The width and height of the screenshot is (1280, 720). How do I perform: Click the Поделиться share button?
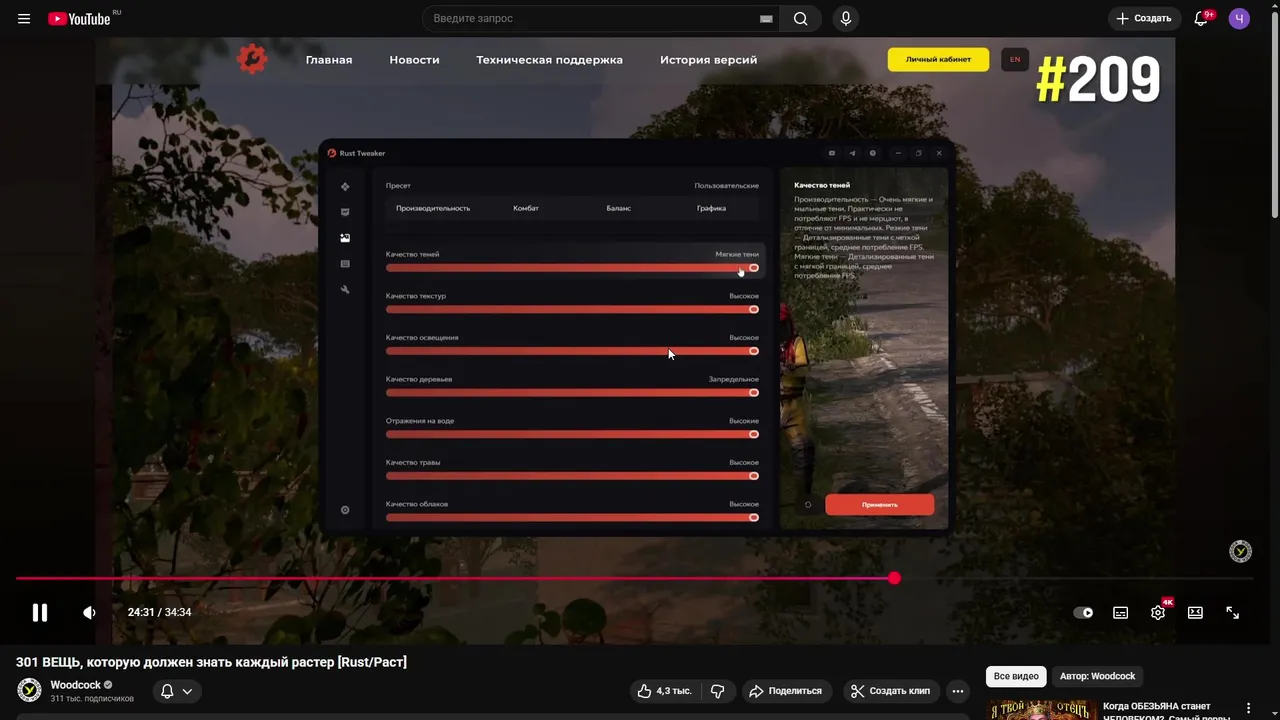pos(785,691)
